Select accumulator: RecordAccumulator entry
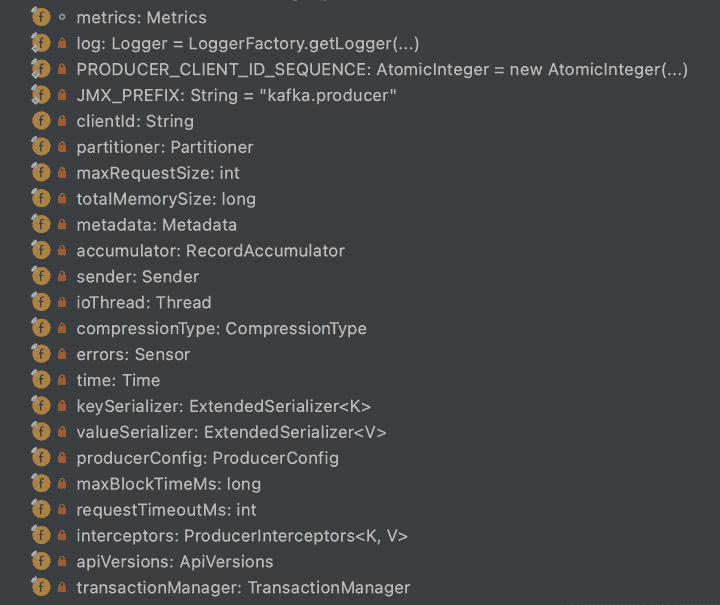The width and height of the screenshot is (720, 605). coord(210,251)
